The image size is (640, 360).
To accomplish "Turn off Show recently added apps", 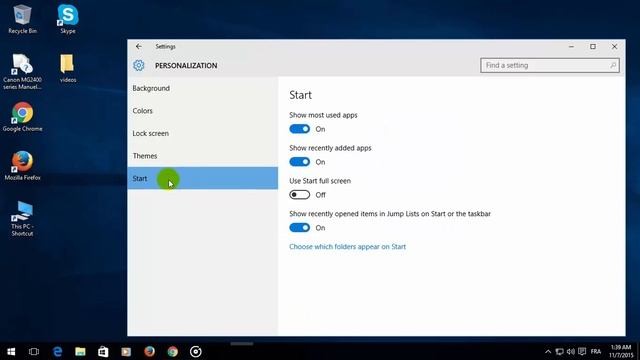I will tap(300, 162).
